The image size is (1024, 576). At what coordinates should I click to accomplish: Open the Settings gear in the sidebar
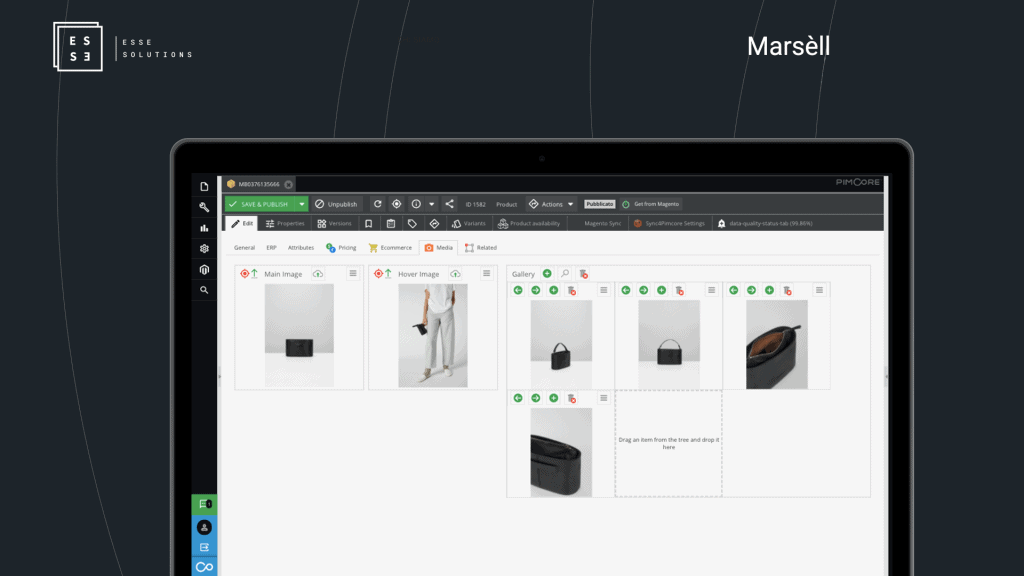pyautogui.click(x=204, y=249)
